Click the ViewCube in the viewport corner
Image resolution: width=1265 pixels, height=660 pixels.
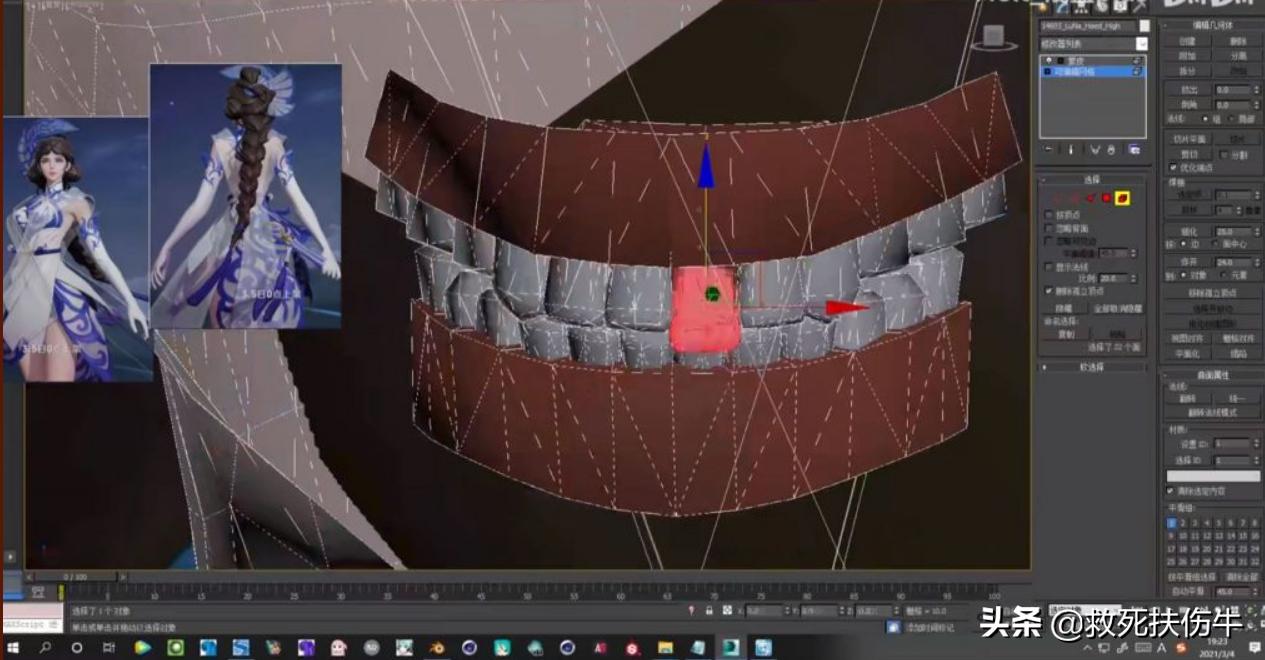(993, 38)
